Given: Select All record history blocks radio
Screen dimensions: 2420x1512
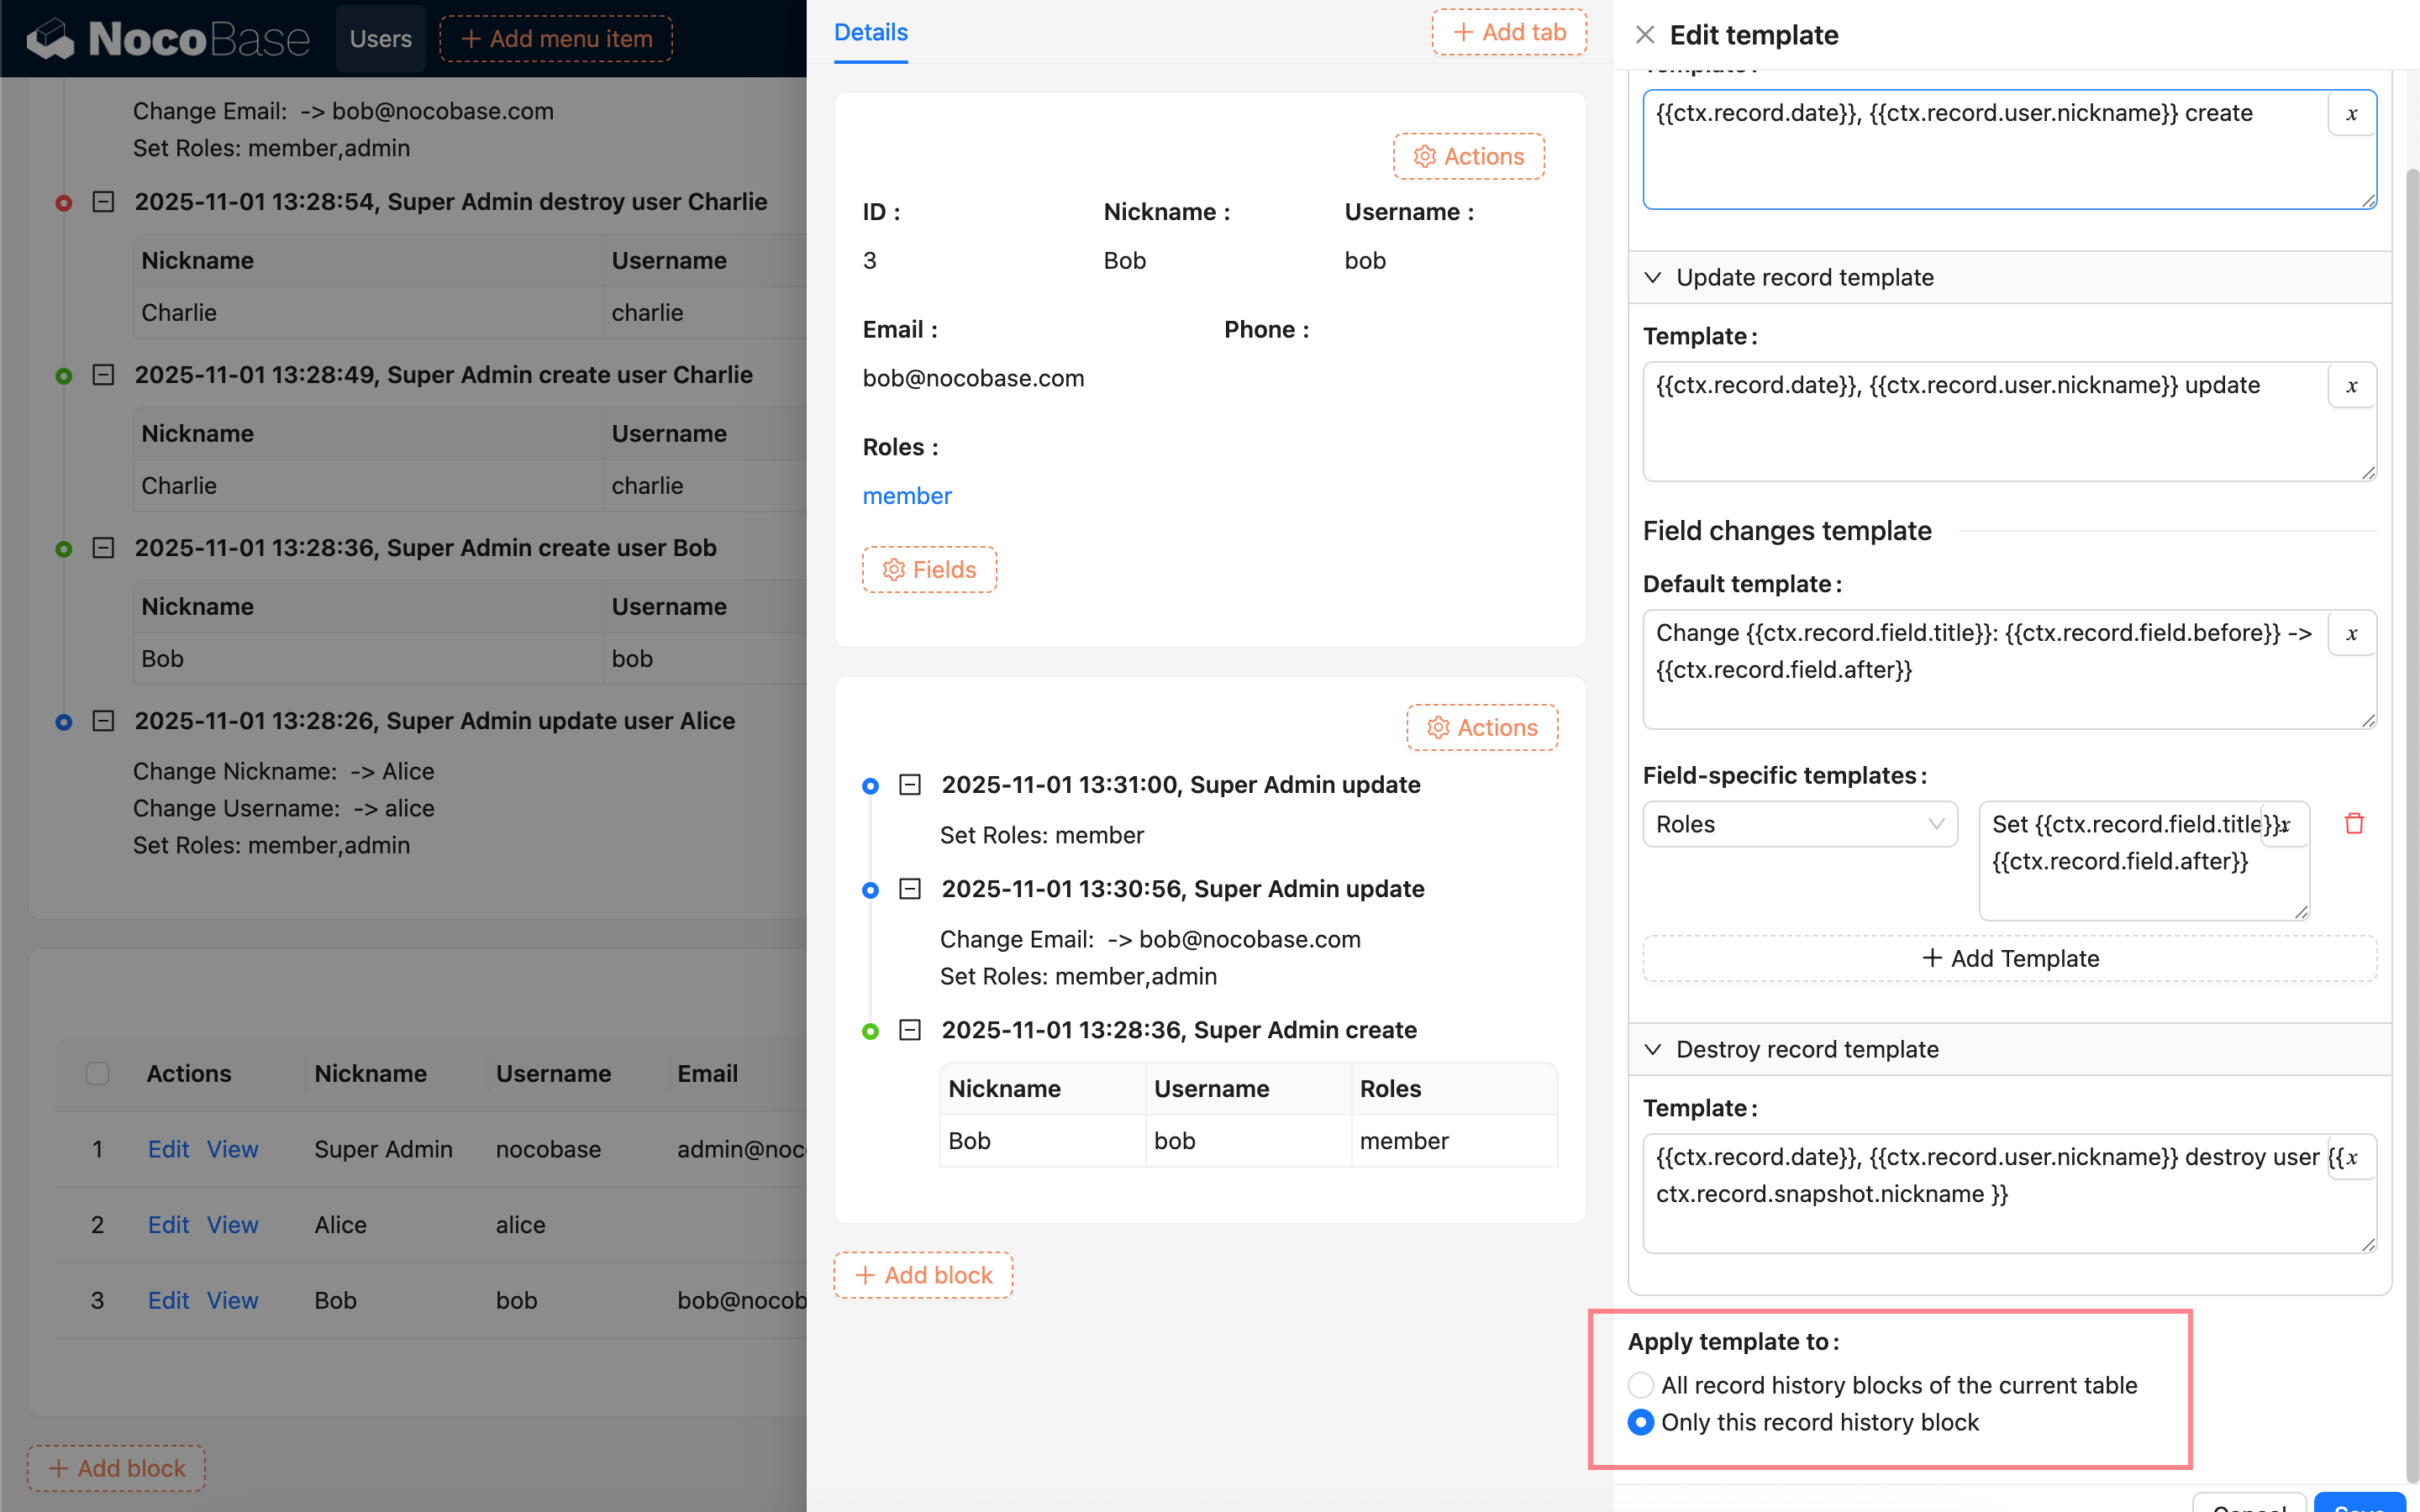Looking at the screenshot, I should pos(1640,1385).
